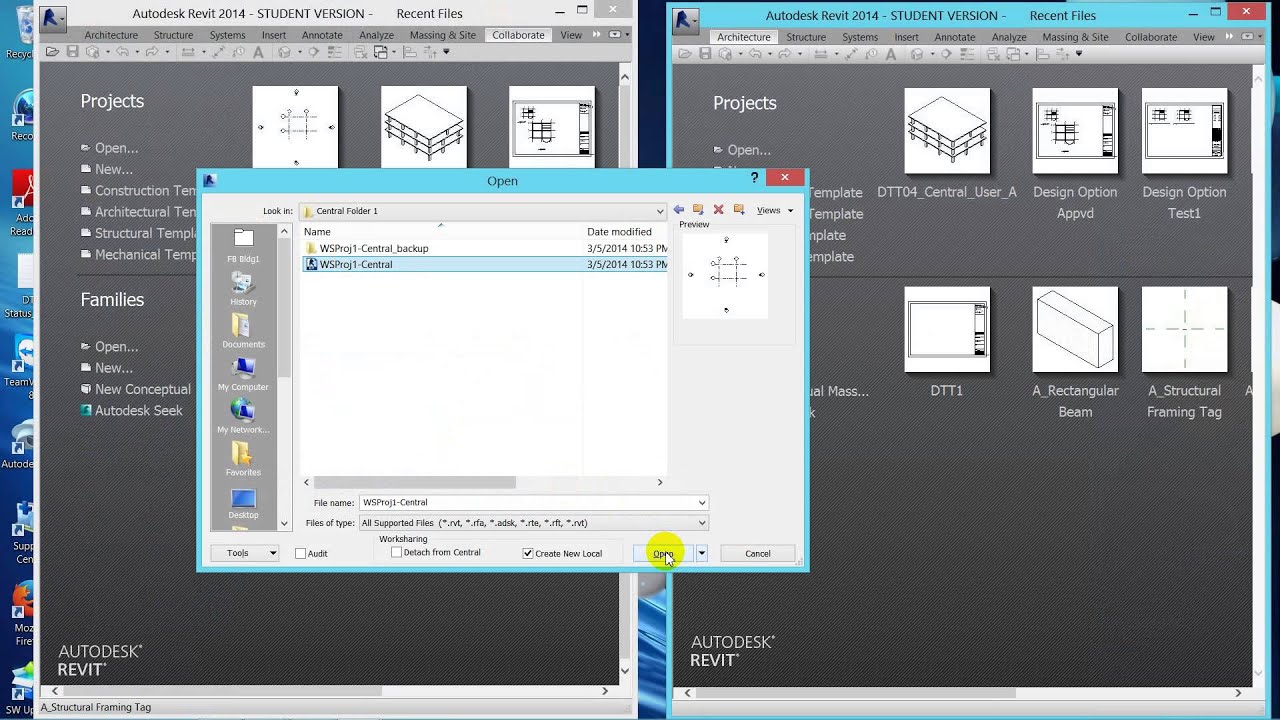This screenshot has width=1280, height=720.
Task: Open Customize Quick Access Toolbar dropdown in left window
Action: [x=446, y=52]
